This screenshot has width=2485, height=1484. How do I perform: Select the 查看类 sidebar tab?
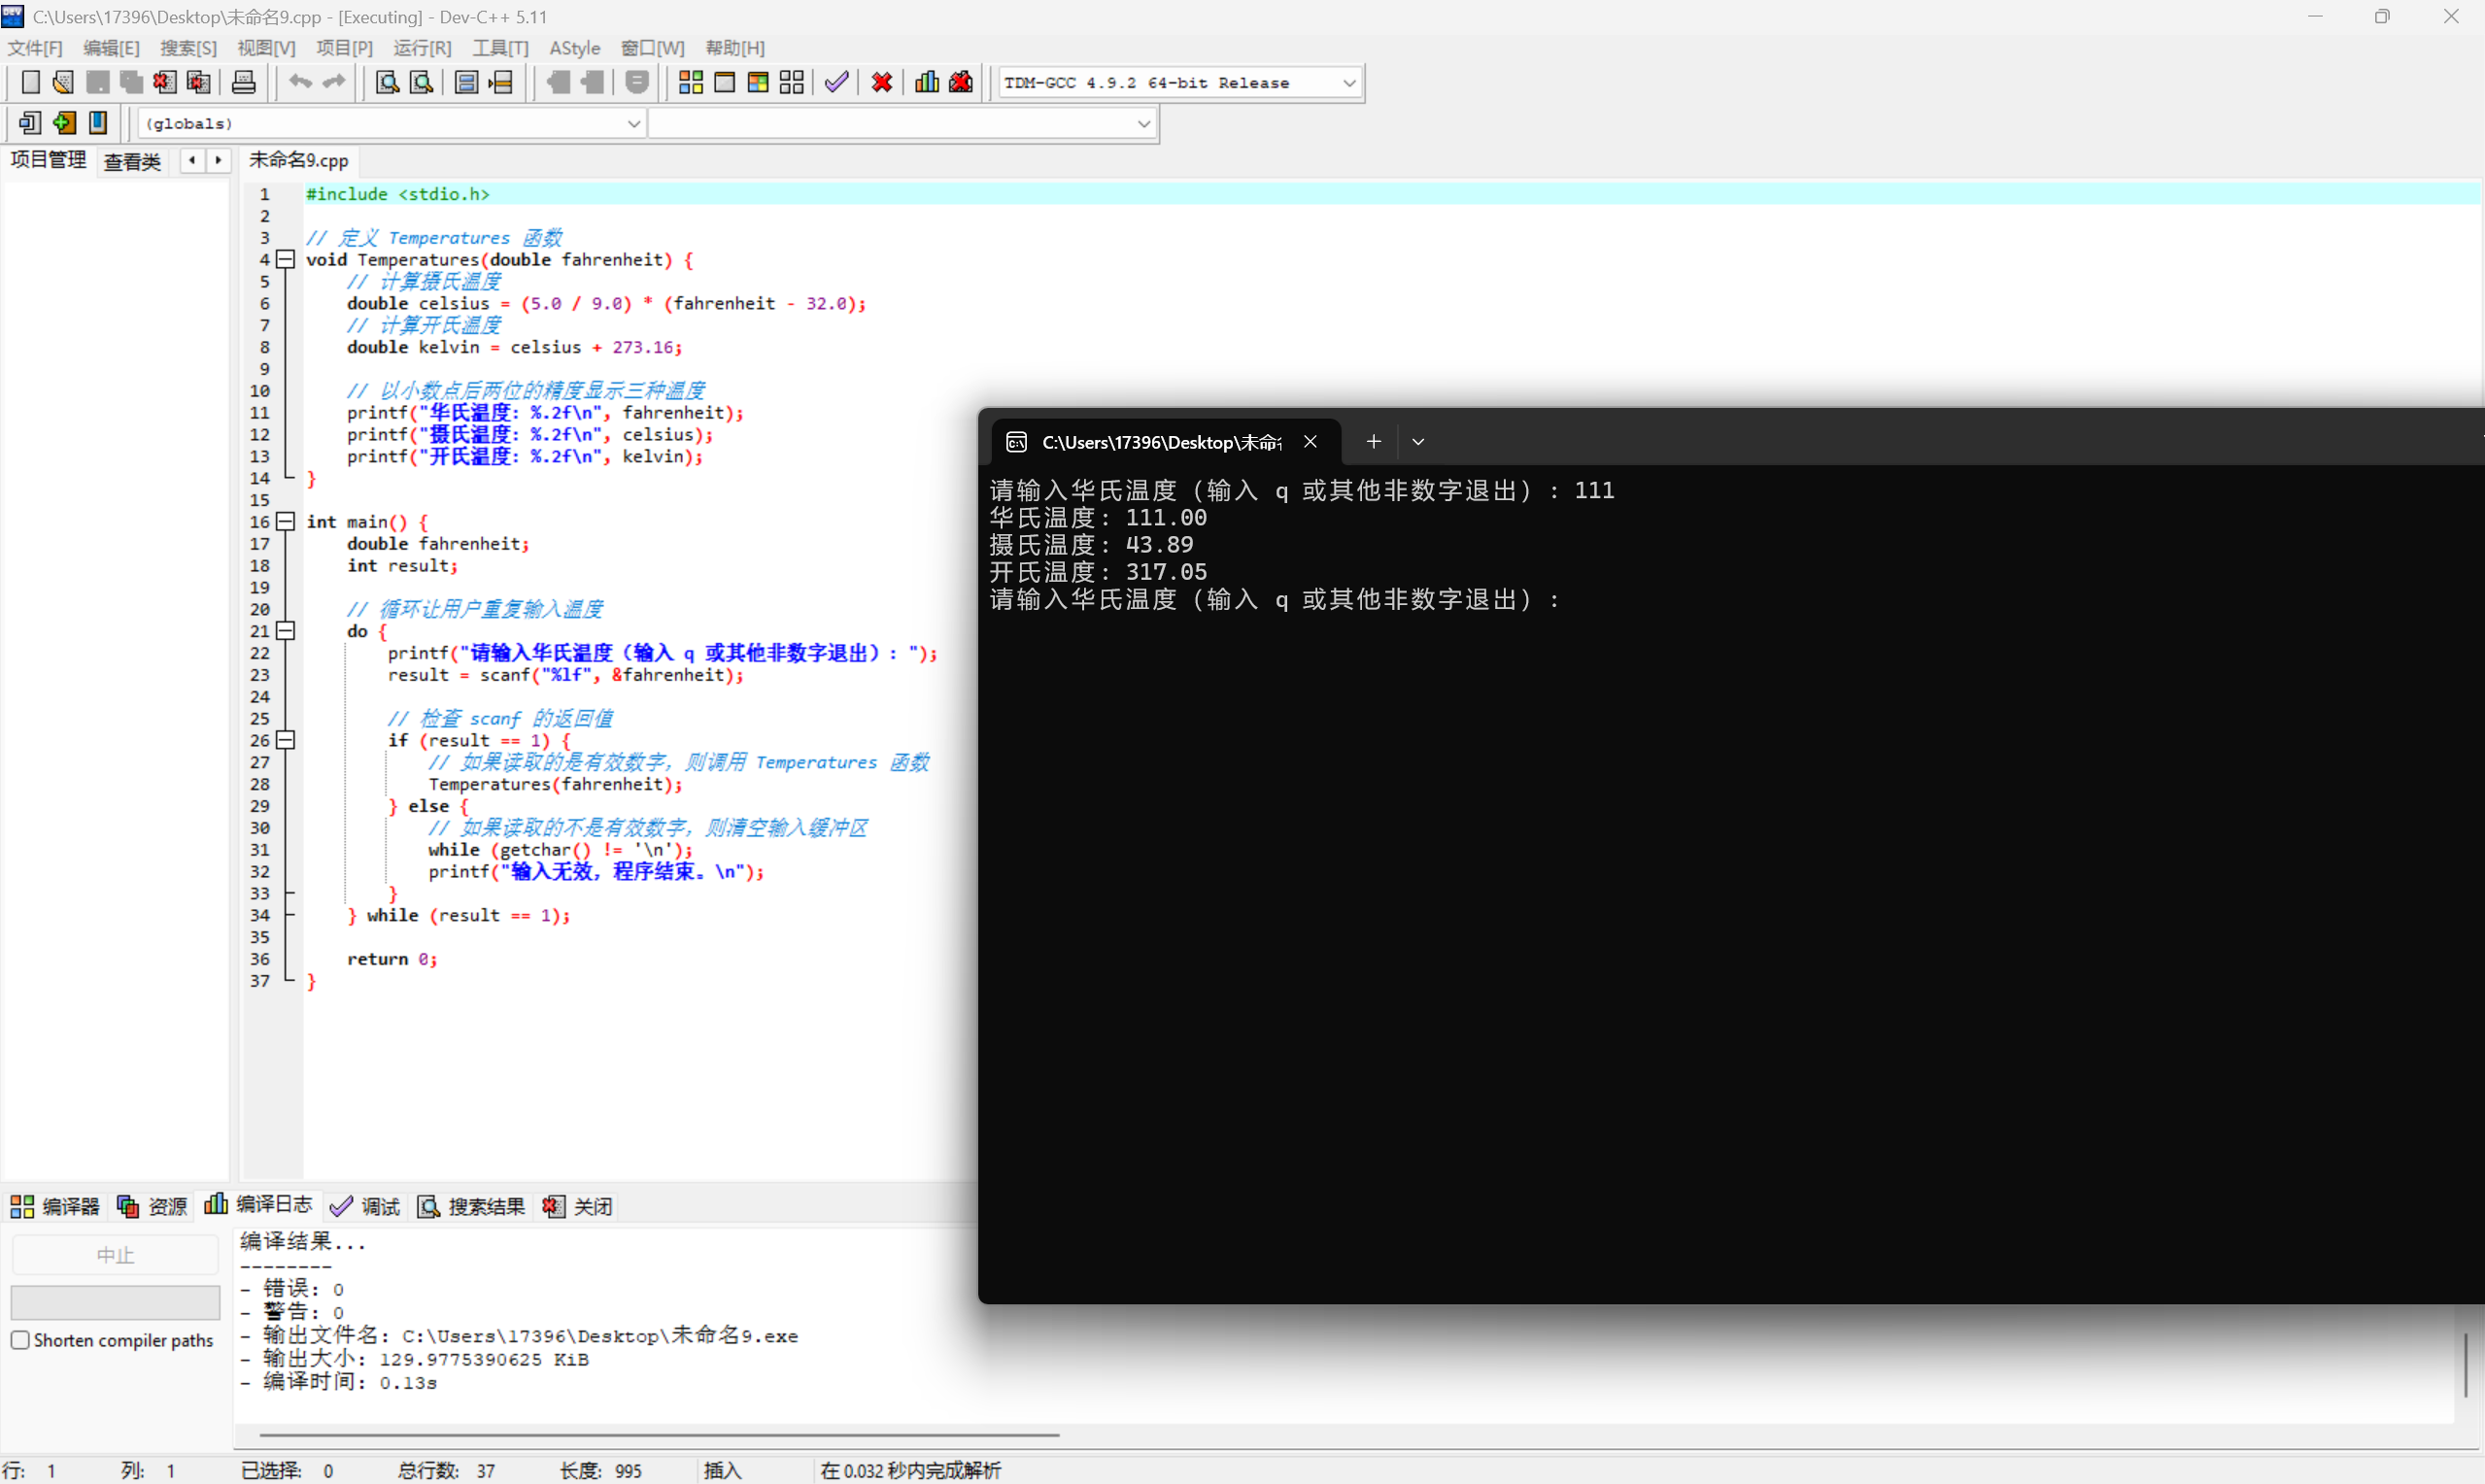(x=132, y=161)
